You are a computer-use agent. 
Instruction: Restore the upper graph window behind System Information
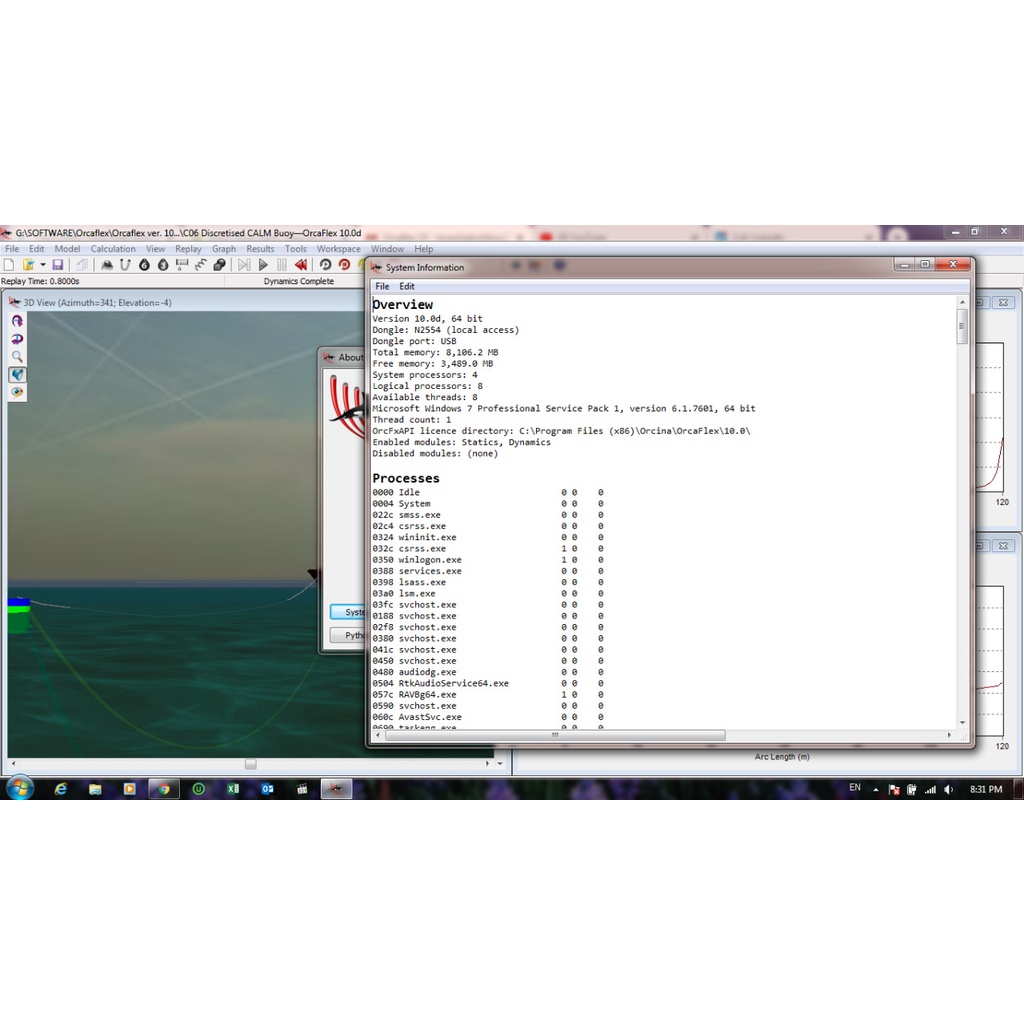coord(980,302)
